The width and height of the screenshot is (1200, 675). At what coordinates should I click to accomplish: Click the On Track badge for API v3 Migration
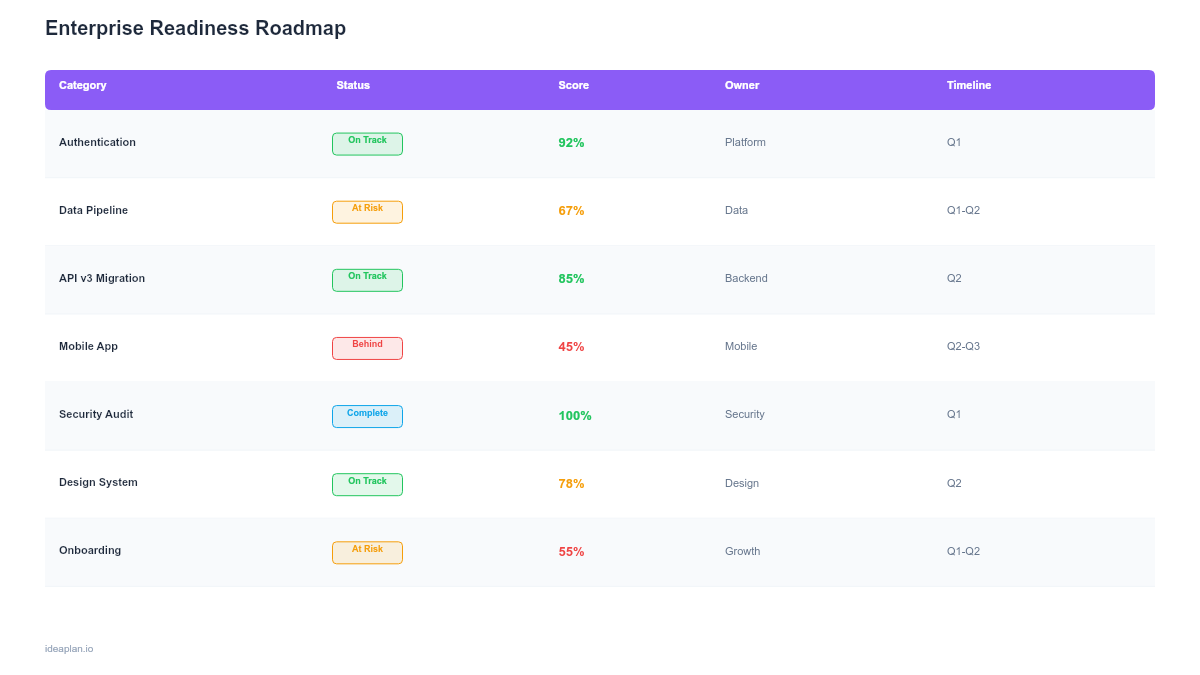[367, 280]
